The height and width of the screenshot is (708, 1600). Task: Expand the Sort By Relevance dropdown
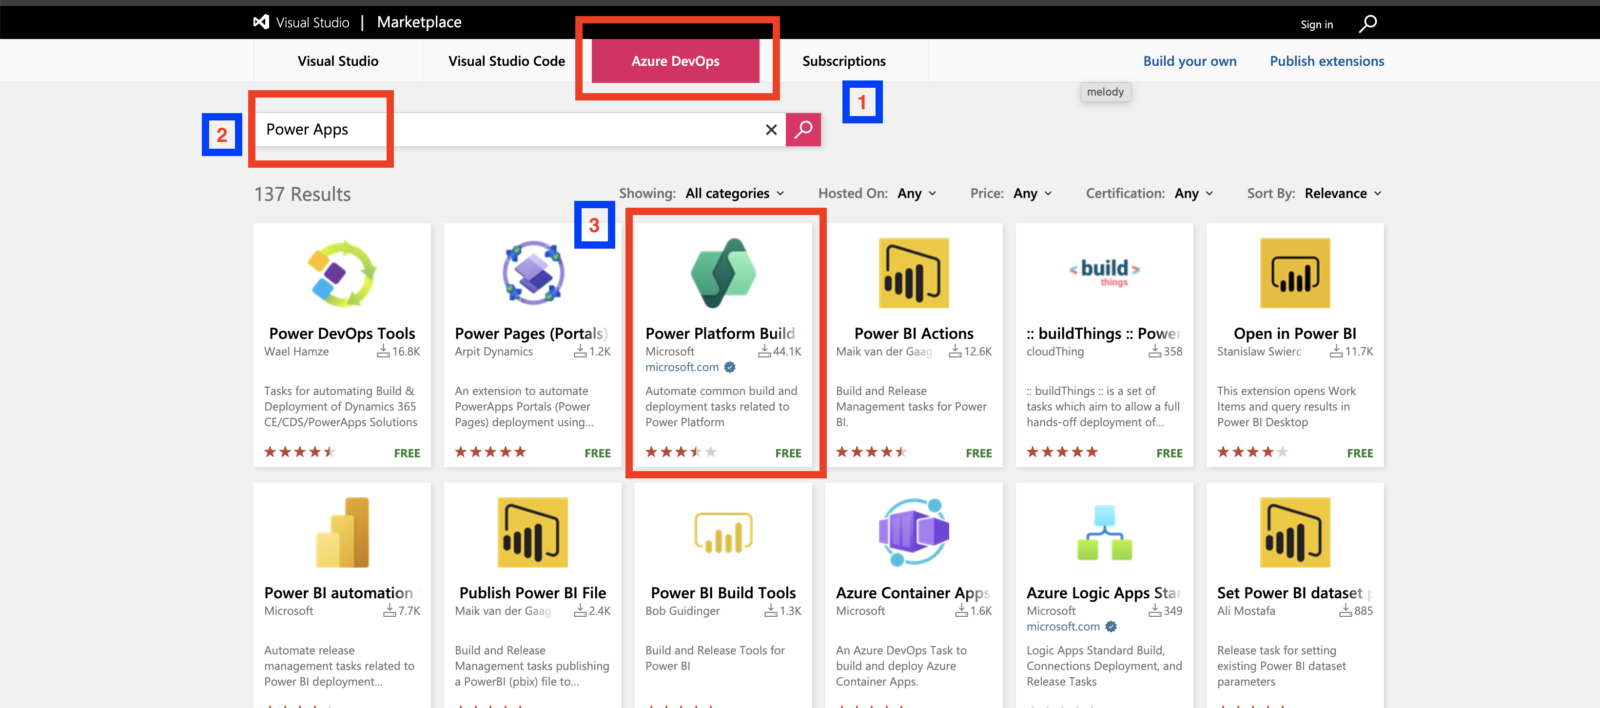(1343, 193)
